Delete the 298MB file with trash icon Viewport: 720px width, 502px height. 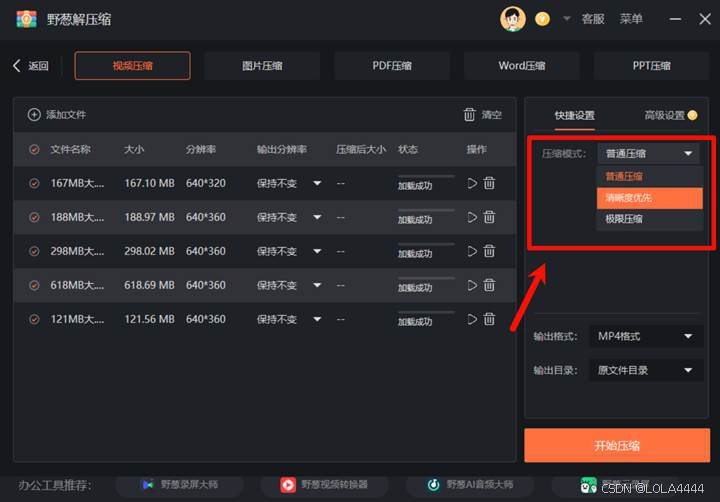[489, 251]
